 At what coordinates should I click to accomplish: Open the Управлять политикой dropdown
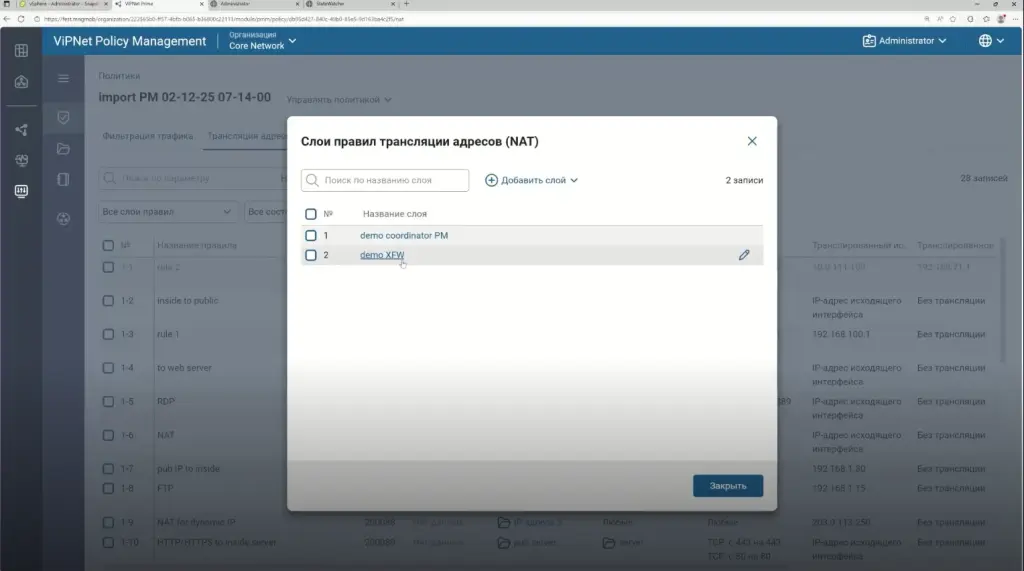[339, 100]
